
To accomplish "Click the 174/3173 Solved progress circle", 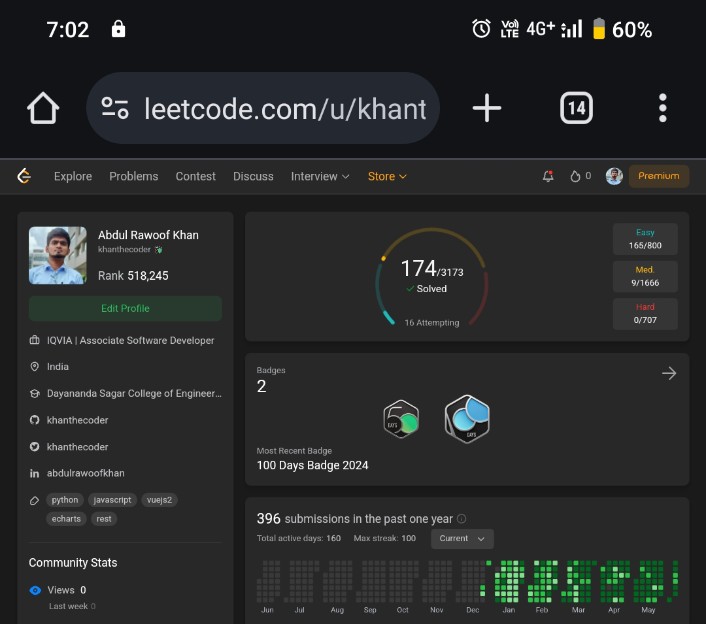I will pyautogui.click(x=432, y=276).
